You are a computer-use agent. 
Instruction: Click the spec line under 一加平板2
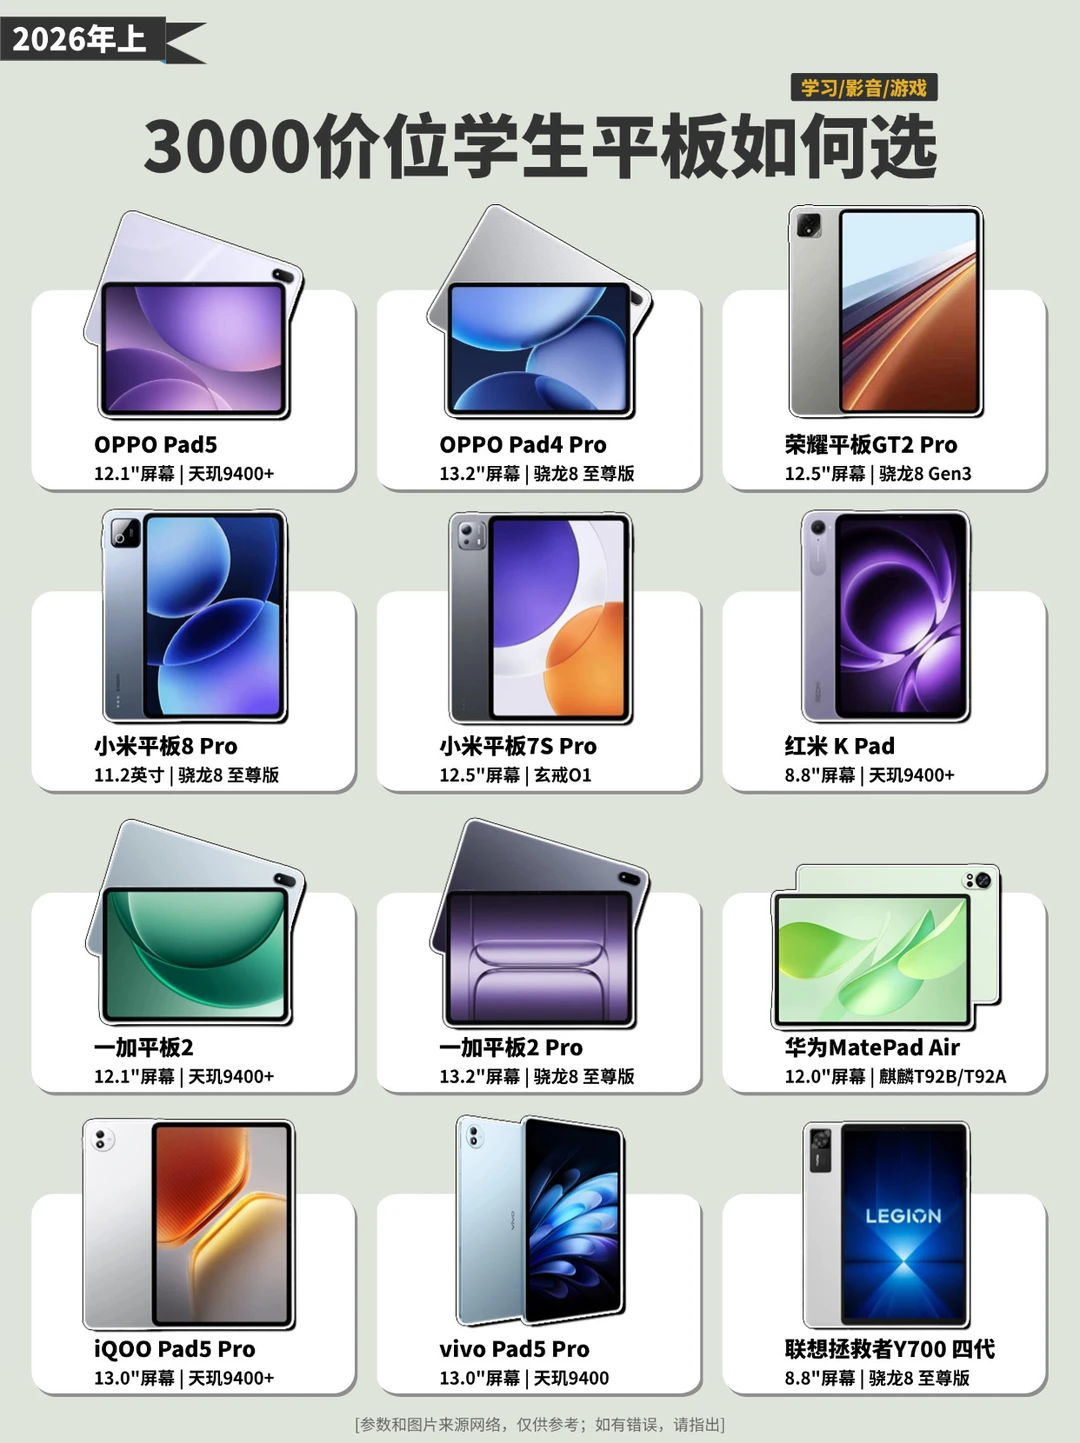coord(184,1077)
